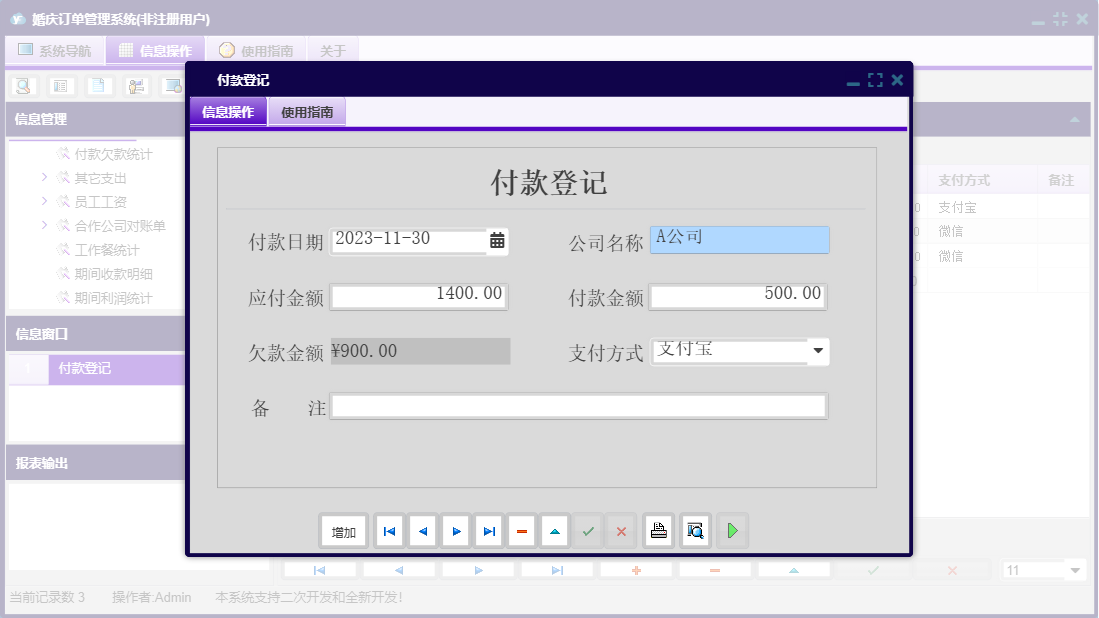Jump to first record using navigator
Image resolution: width=1099 pixels, height=618 pixels.
click(389, 531)
